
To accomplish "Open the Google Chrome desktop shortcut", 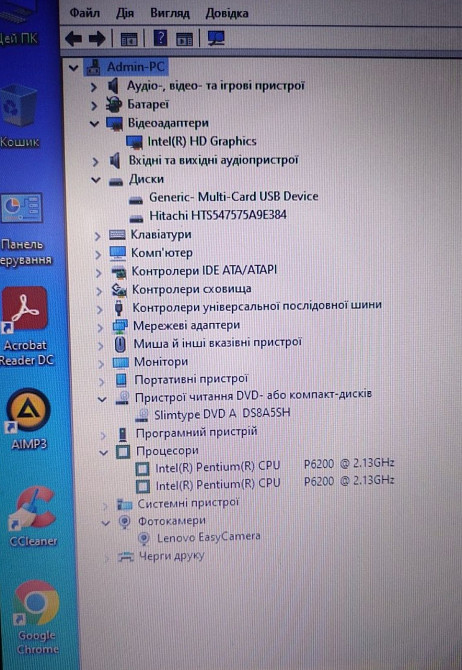I will pyautogui.click(x=36, y=617).
